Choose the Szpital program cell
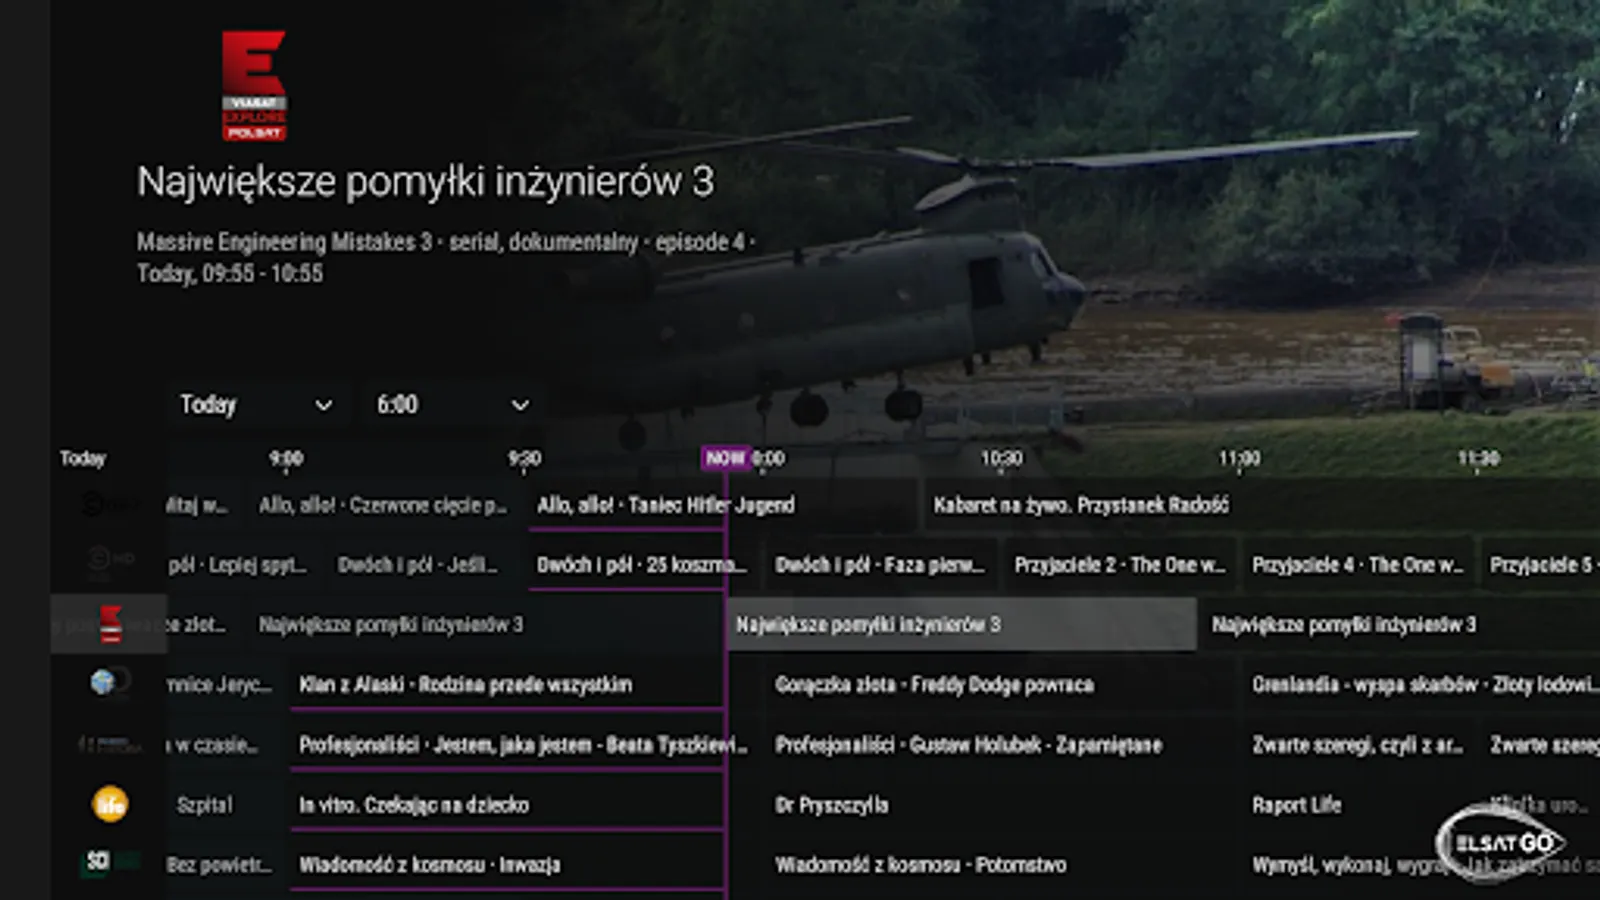The width and height of the screenshot is (1600, 900). [227, 805]
